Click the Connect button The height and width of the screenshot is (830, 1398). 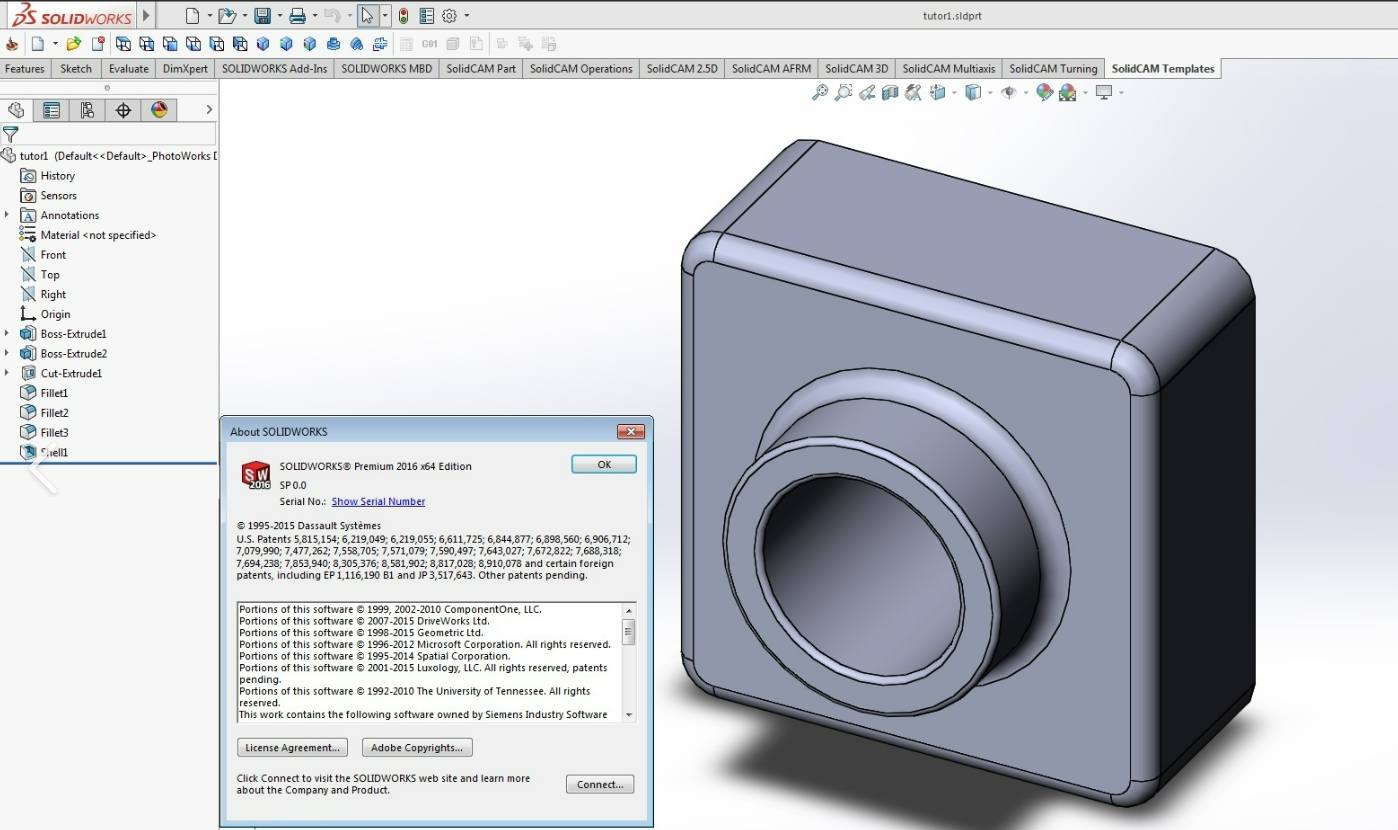click(x=600, y=785)
